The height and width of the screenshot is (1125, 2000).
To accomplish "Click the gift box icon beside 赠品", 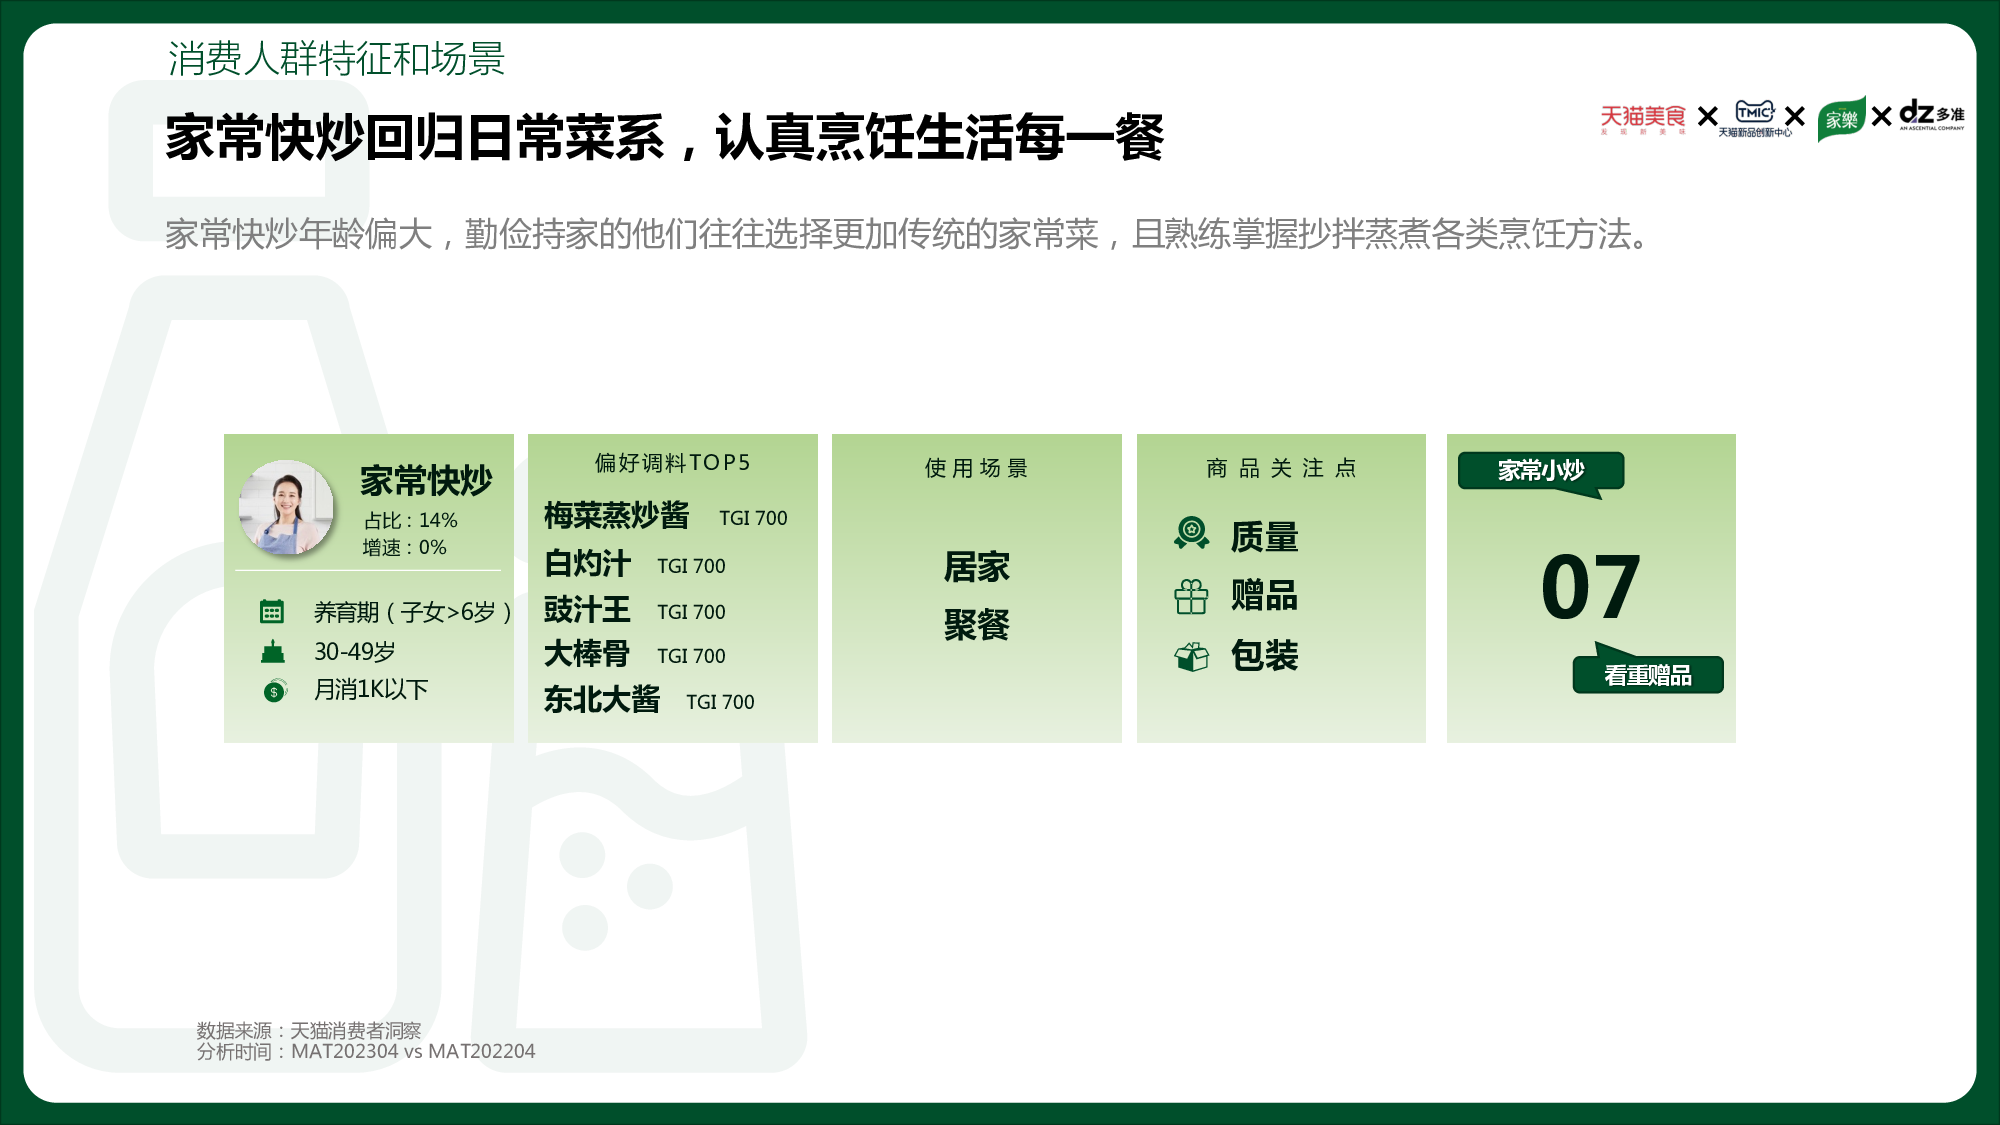I will pos(1191,596).
